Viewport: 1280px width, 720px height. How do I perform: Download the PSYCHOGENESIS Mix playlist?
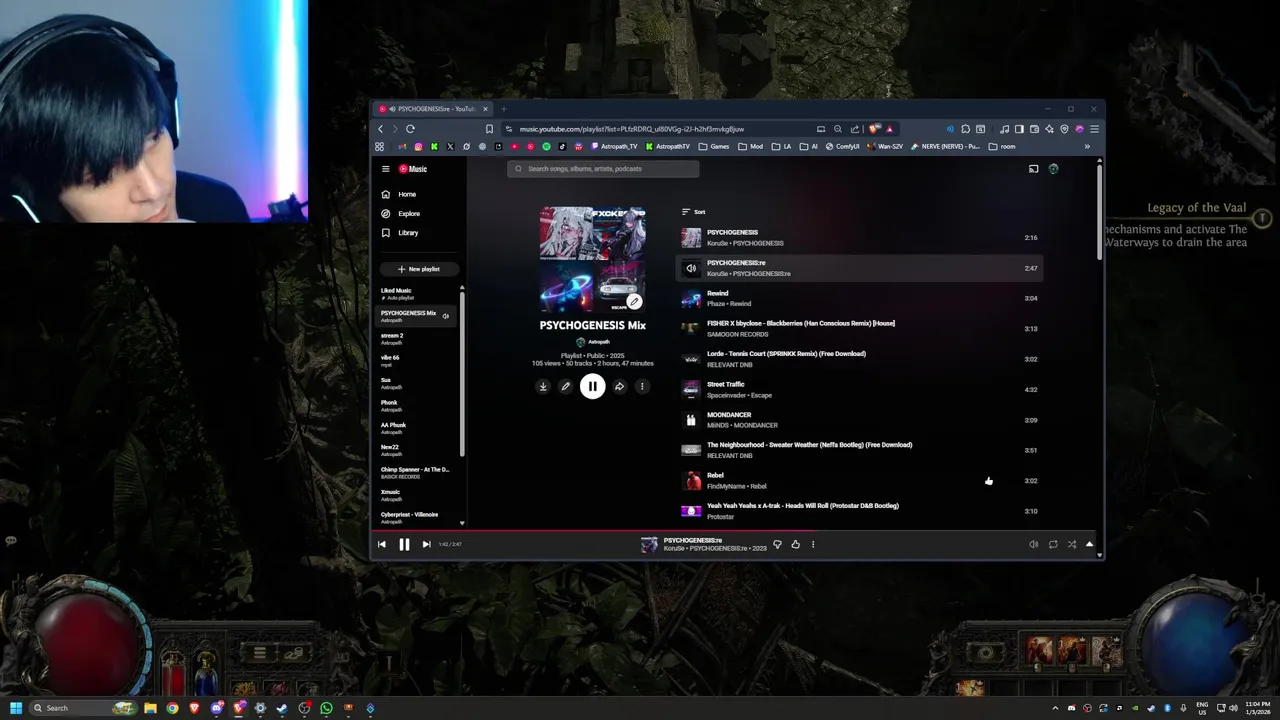[x=543, y=387]
